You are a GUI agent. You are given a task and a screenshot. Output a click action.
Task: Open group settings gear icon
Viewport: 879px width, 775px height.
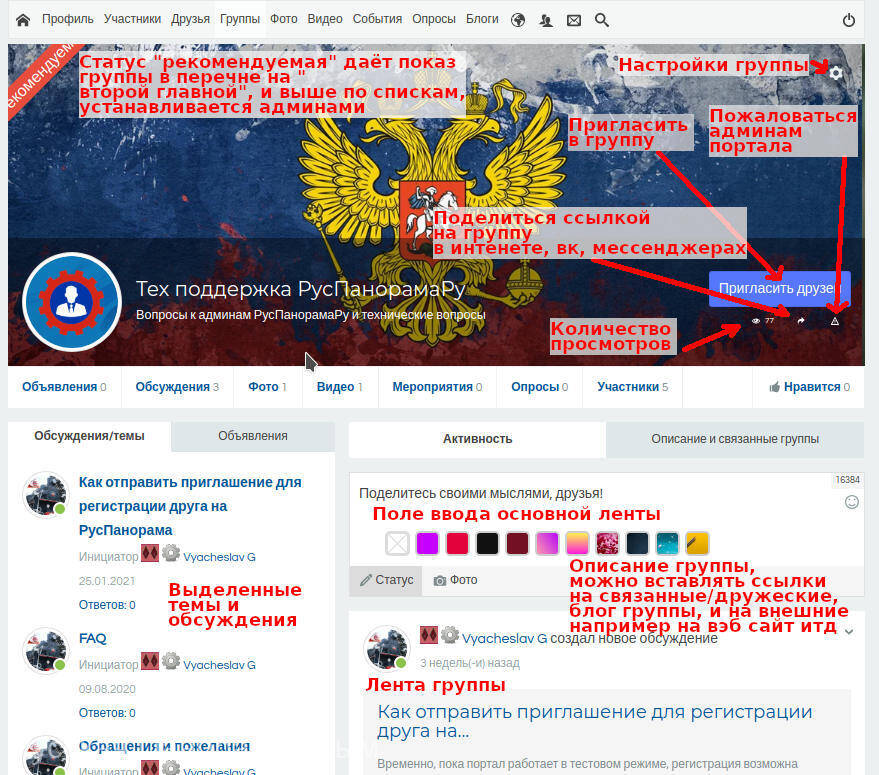click(836, 73)
